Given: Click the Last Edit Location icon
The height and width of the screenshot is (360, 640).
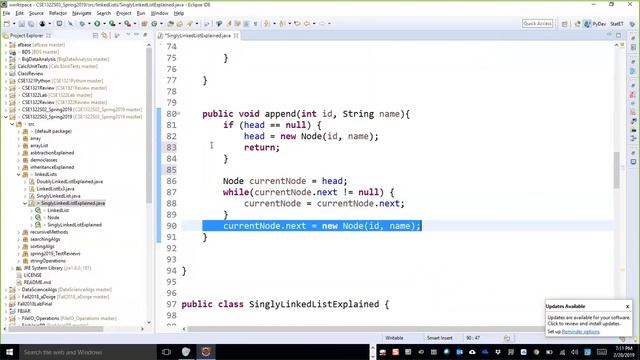Looking at the screenshot, I should tap(298, 24).
